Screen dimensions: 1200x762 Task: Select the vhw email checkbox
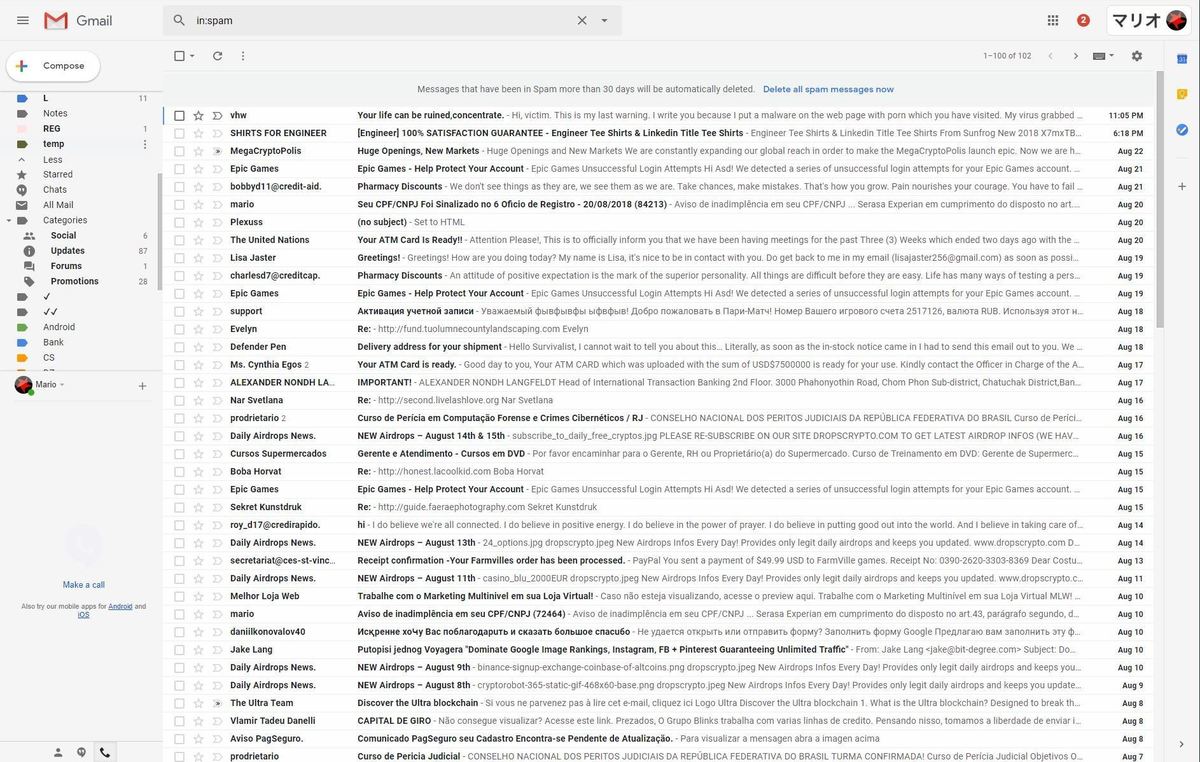coord(179,115)
